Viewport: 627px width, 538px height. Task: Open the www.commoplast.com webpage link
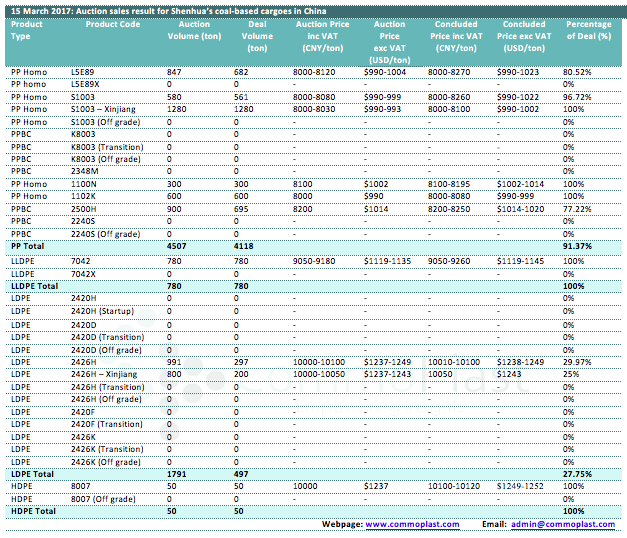tap(412, 524)
